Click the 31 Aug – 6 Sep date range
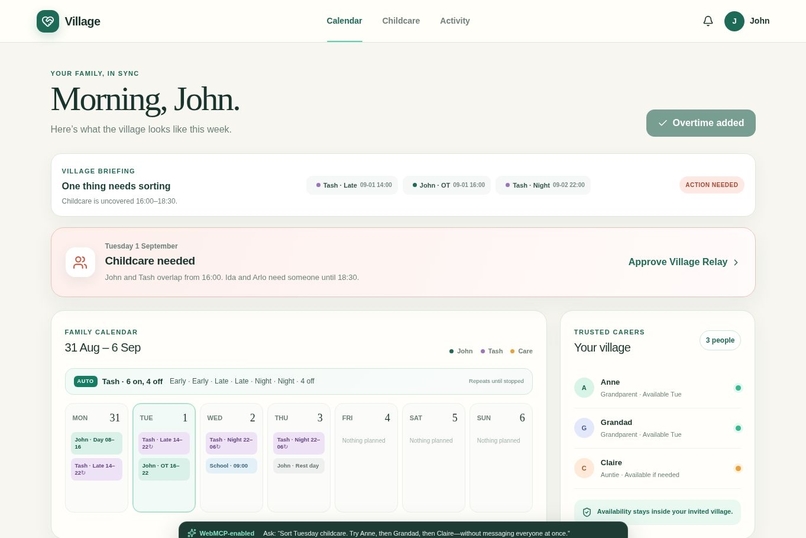Viewport: 806px width, 538px height. [x=103, y=347]
